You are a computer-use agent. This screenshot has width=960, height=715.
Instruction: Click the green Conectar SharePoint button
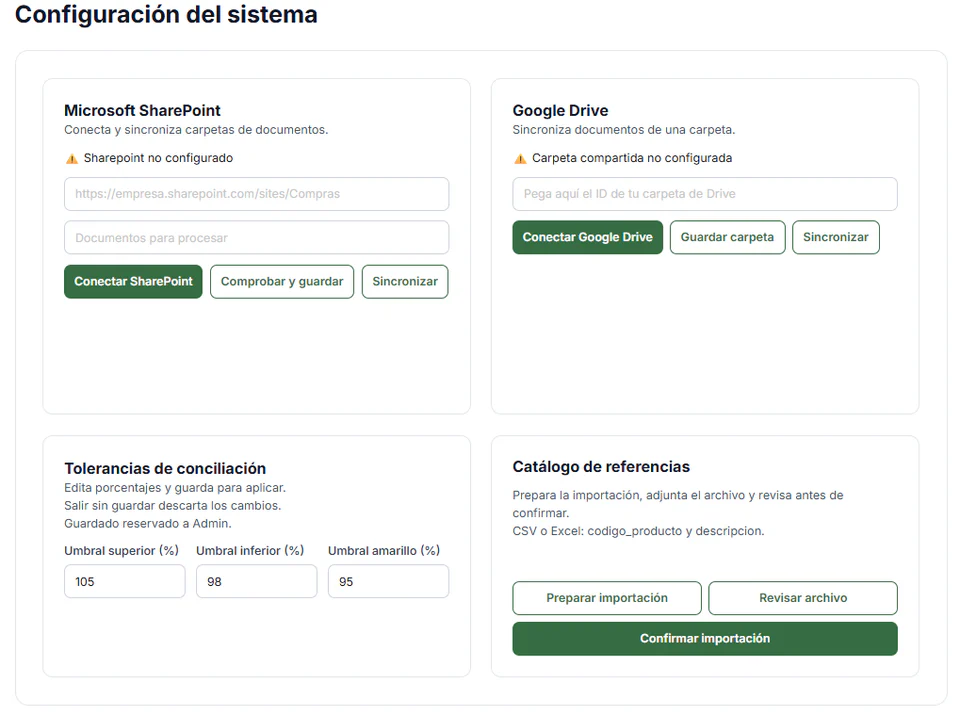coord(133,282)
